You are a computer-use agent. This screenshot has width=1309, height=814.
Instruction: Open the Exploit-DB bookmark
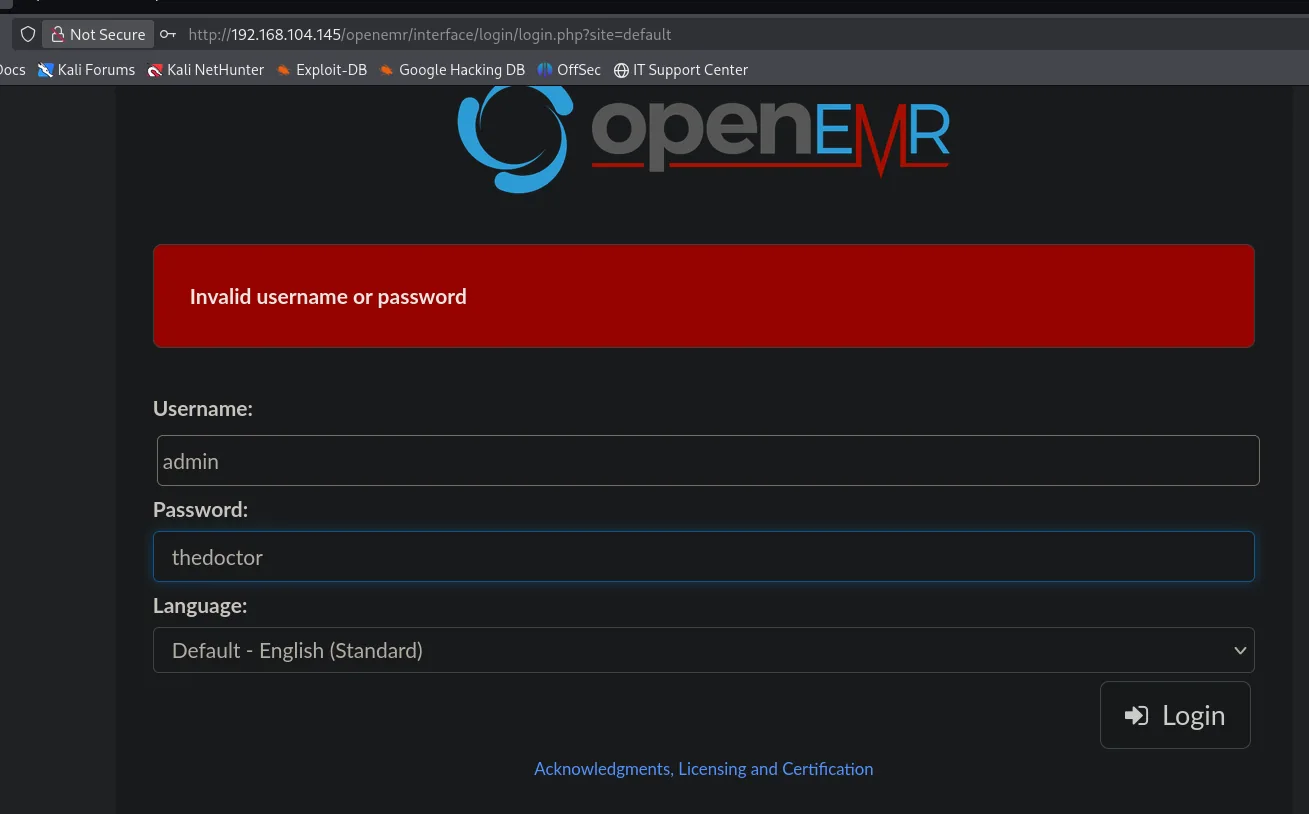(322, 70)
